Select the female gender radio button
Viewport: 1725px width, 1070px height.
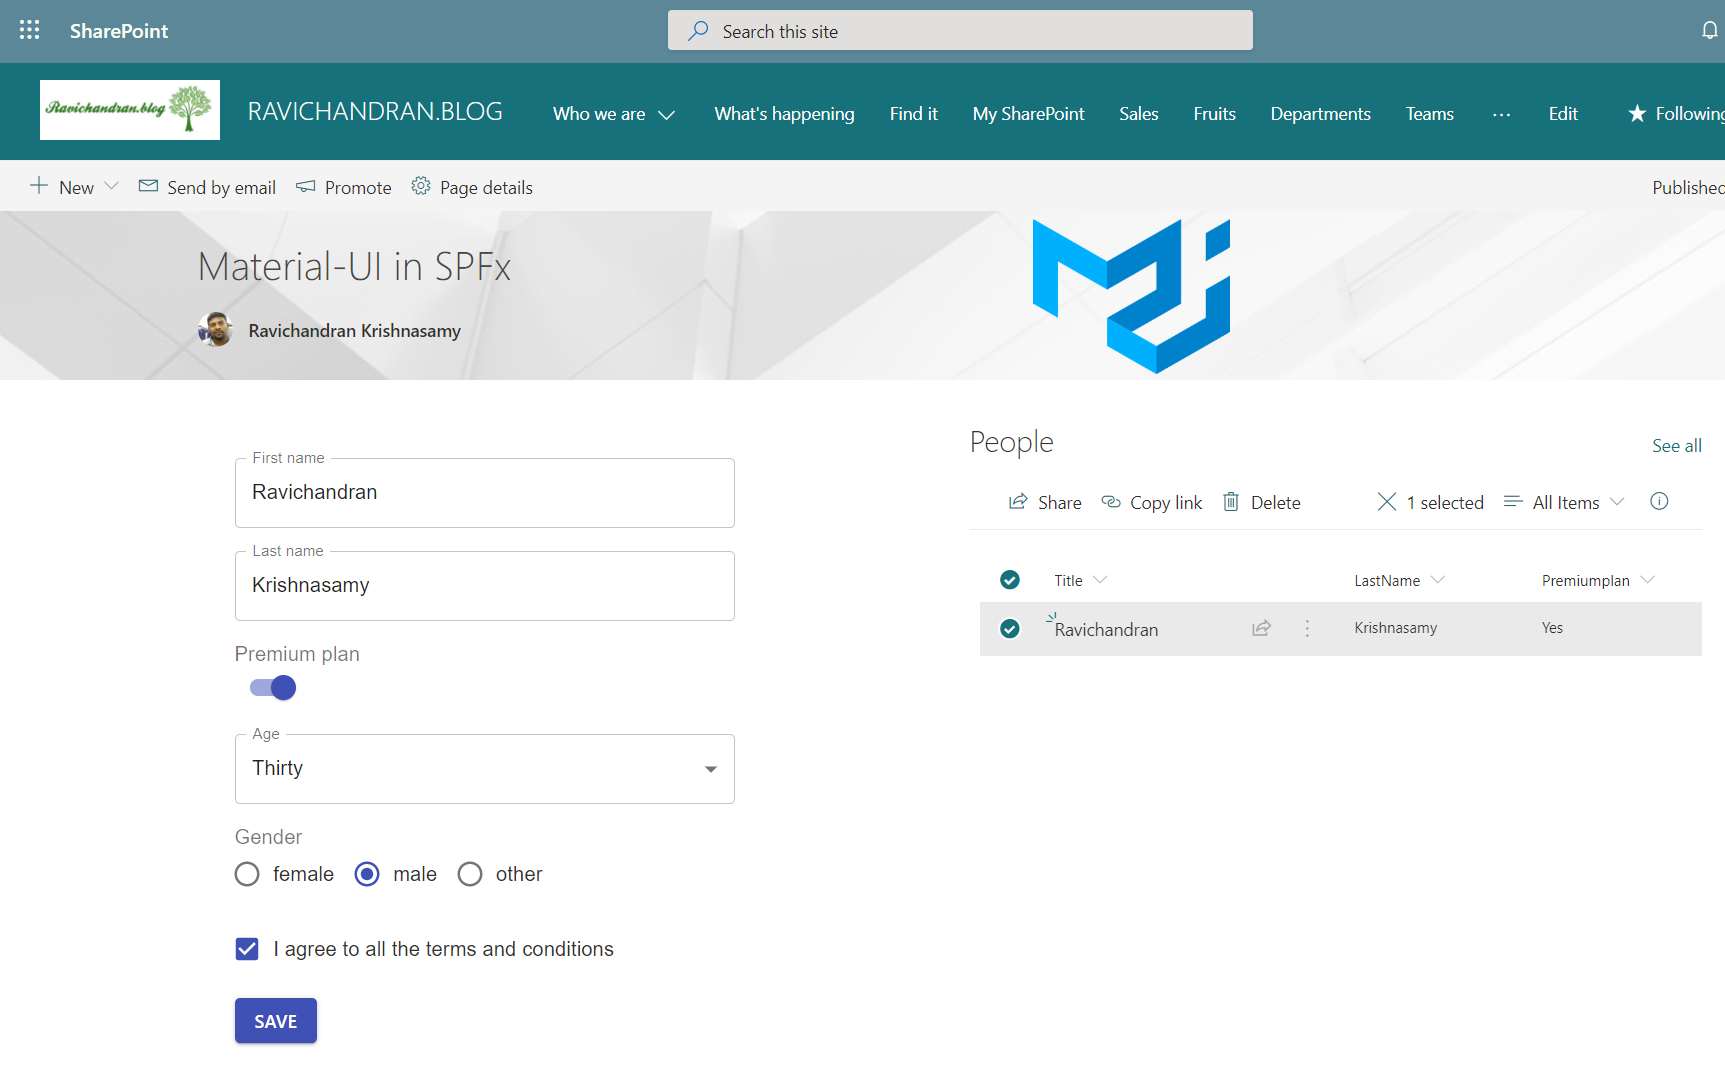(x=247, y=874)
